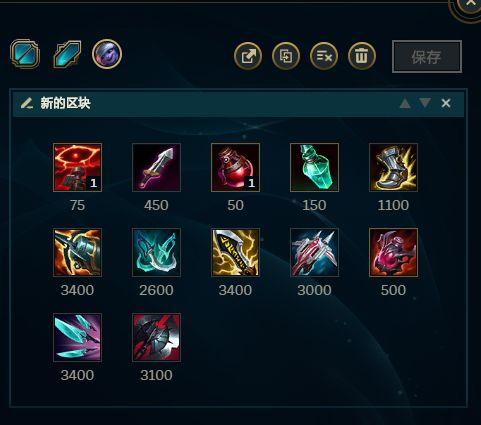Select the first map toggle icon

pos(25,54)
